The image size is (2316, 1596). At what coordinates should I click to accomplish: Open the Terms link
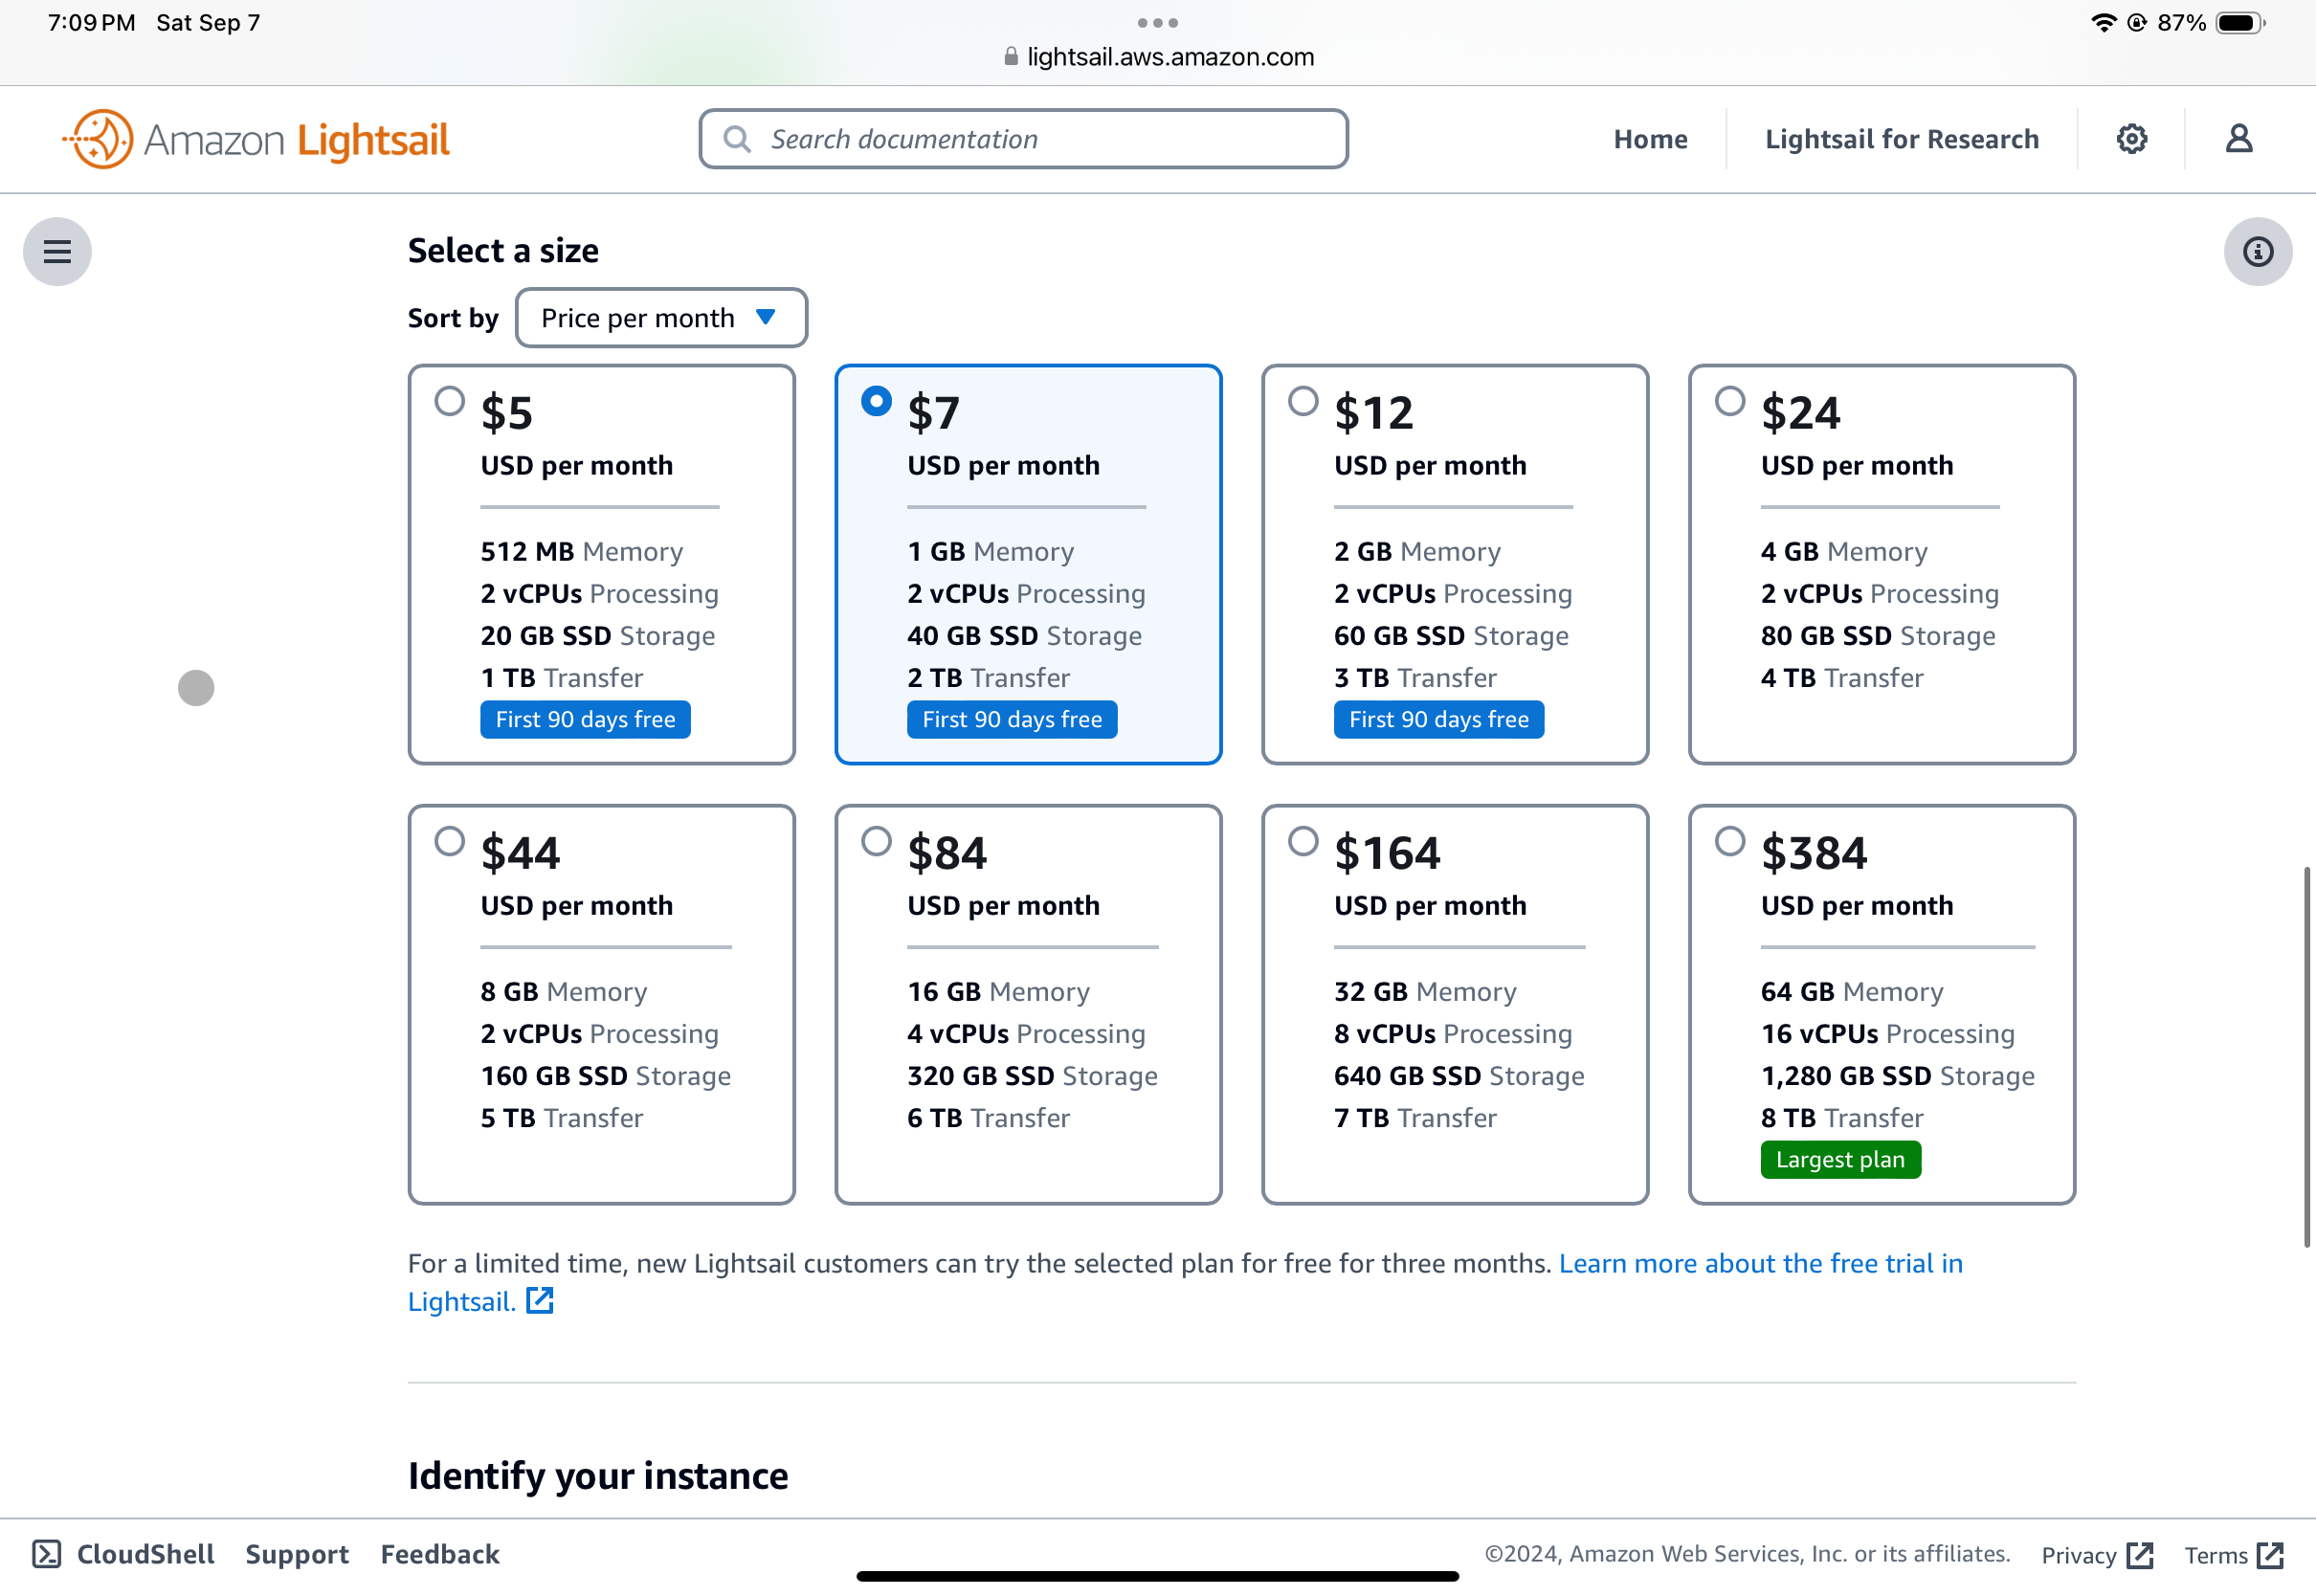[2233, 1554]
